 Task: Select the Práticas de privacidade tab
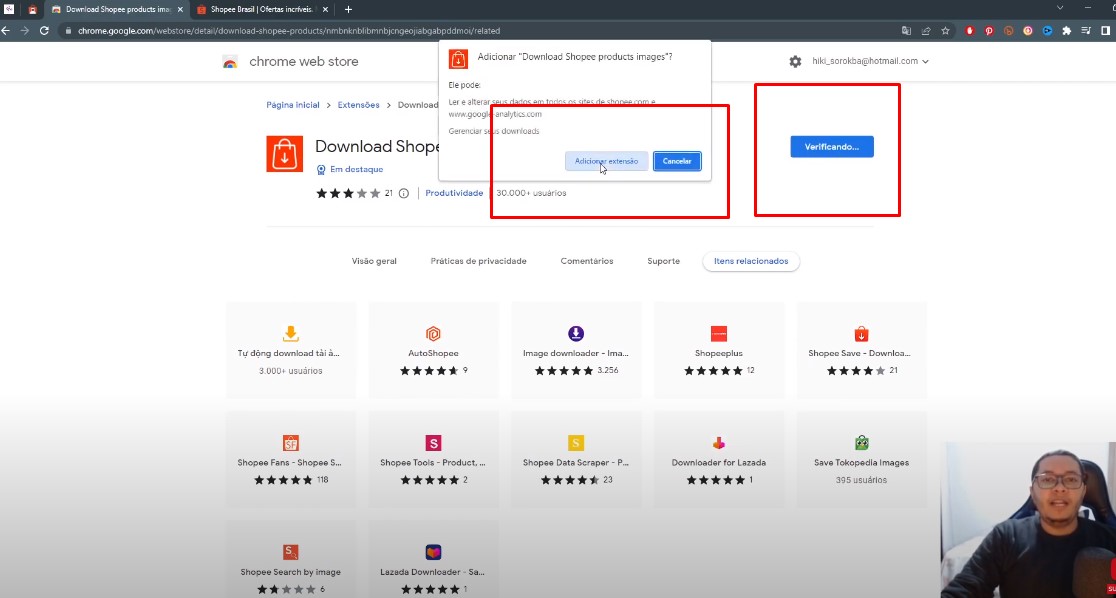coord(478,261)
